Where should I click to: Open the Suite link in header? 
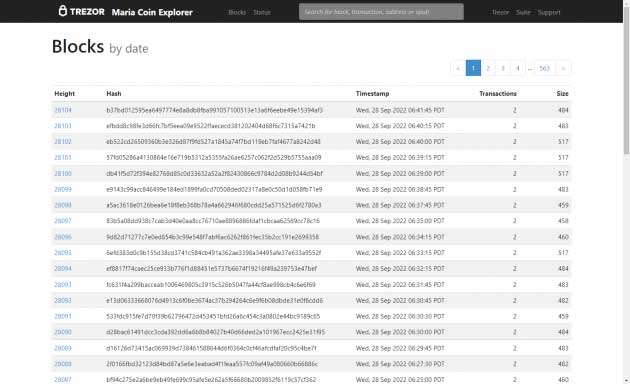(524, 12)
